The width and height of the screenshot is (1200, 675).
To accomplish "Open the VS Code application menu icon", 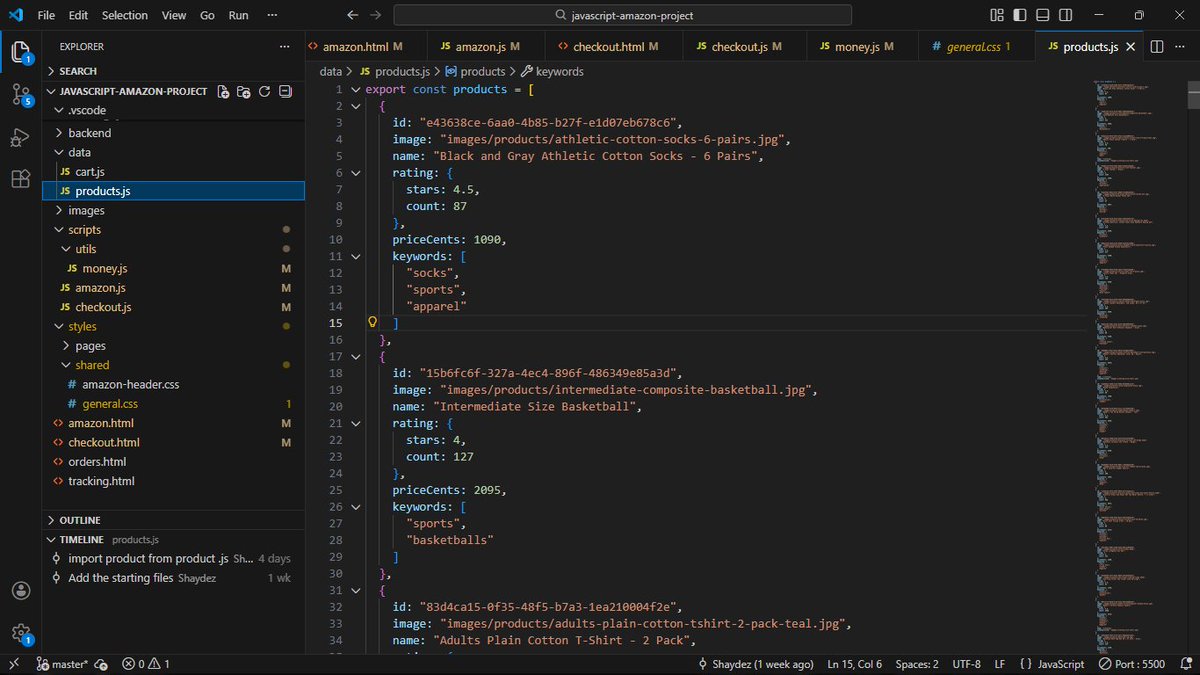I will click(17, 15).
